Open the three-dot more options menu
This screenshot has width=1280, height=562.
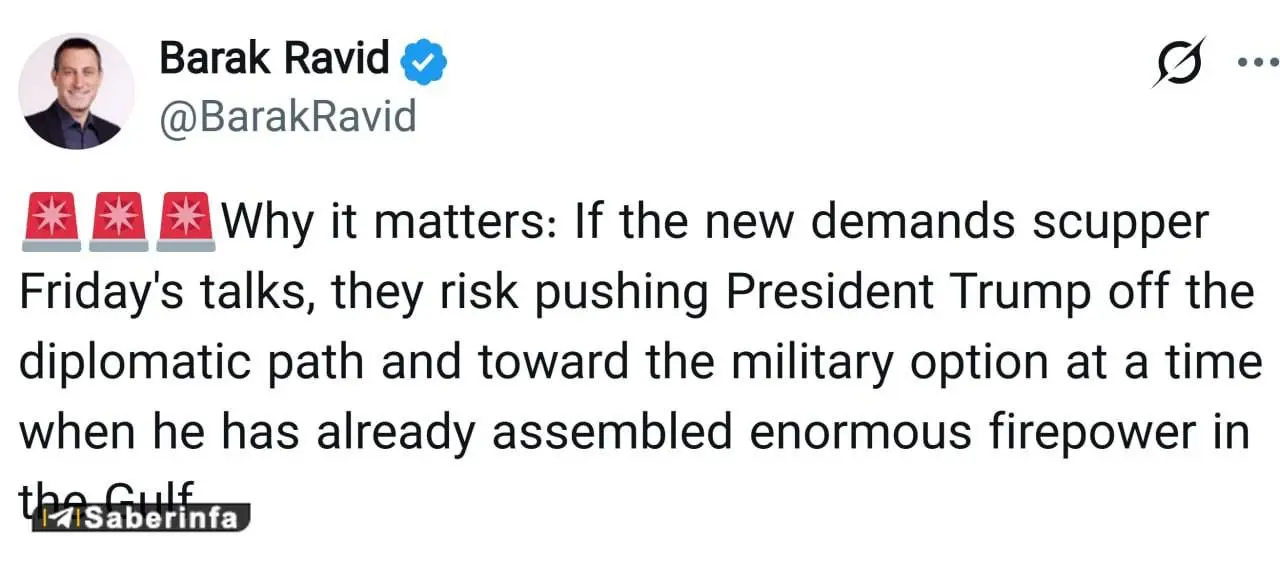coord(1256,62)
